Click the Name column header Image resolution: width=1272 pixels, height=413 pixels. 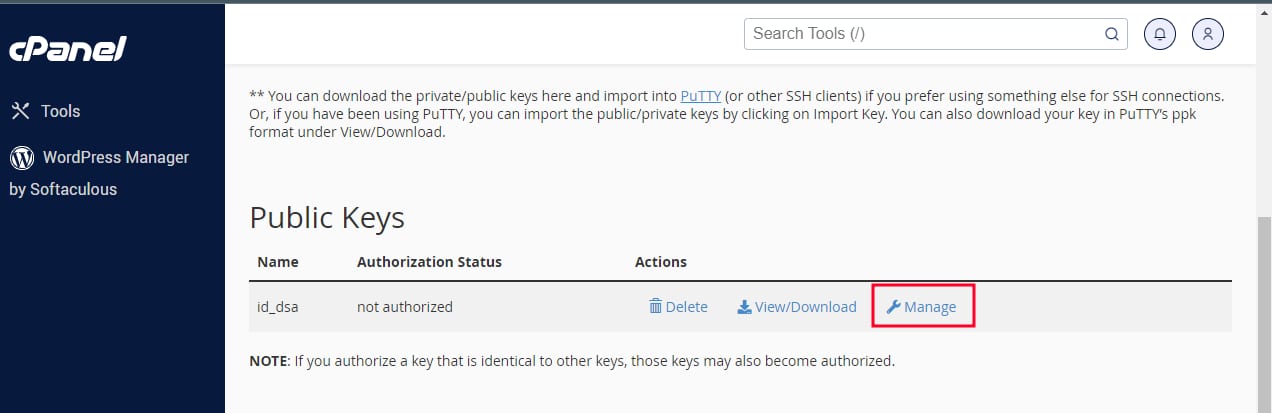click(278, 262)
